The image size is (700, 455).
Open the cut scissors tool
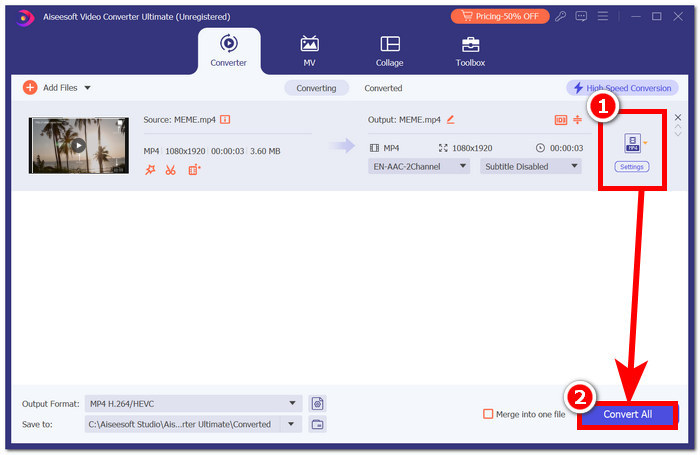pyautogui.click(x=171, y=170)
